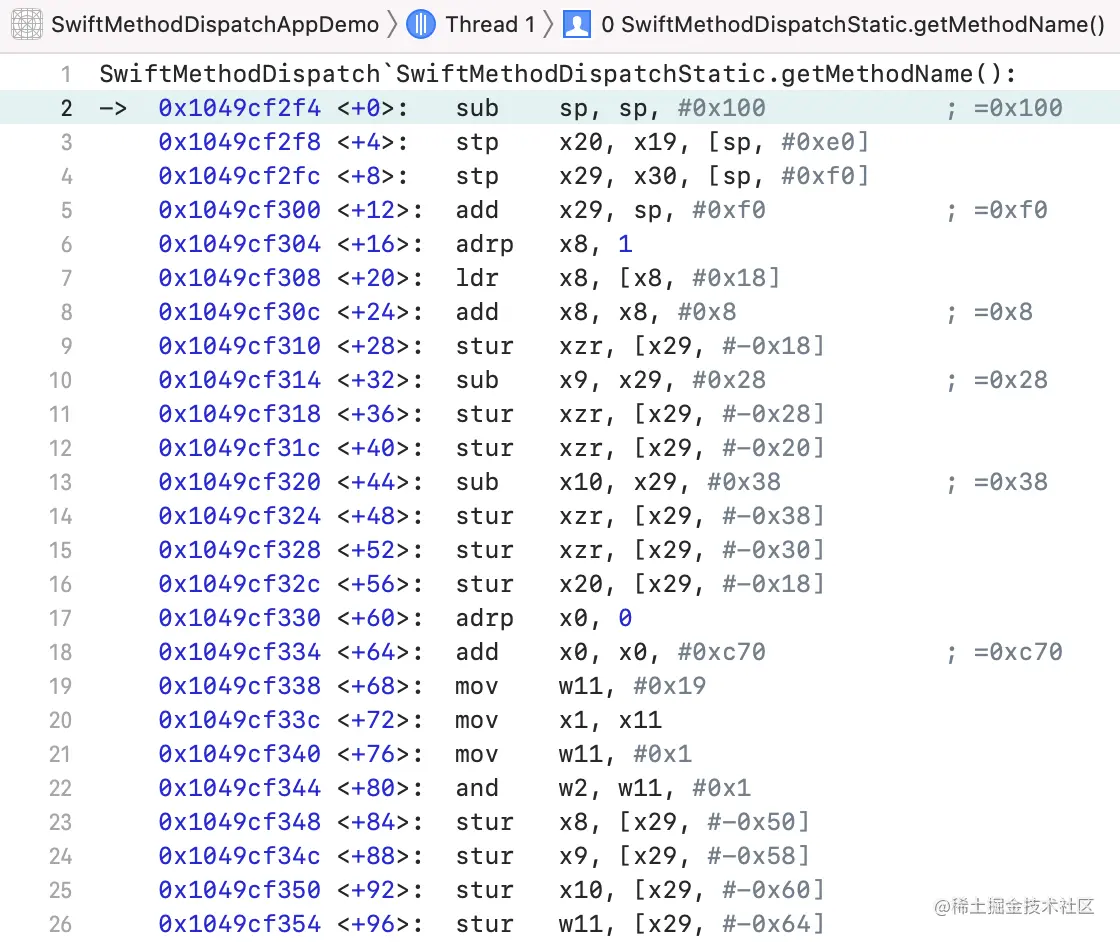The height and width of the screenshot is (942, 1120).
Task: Open Thread 1 breadcrumb item
Action: (x=490, y=24)
